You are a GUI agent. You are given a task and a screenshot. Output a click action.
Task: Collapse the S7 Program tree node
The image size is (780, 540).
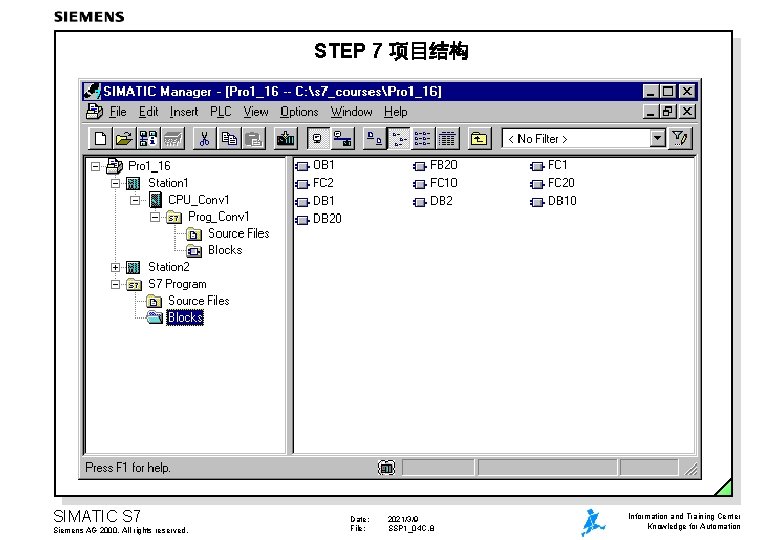click(115, 284)
